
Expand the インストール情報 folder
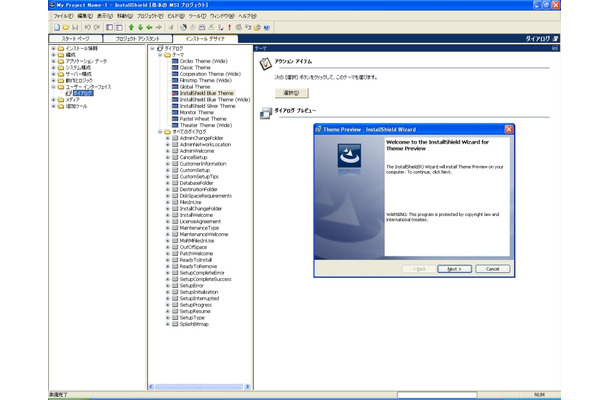(x=53, y=49)
